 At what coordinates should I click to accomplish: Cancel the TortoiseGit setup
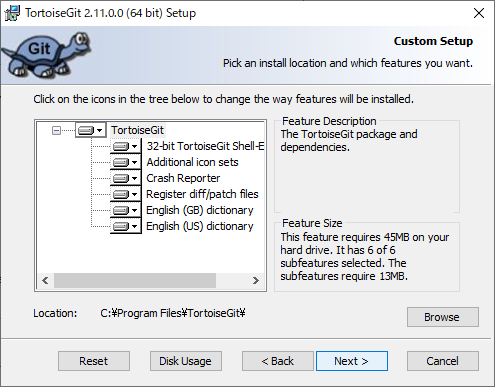[x=443, y=361]
